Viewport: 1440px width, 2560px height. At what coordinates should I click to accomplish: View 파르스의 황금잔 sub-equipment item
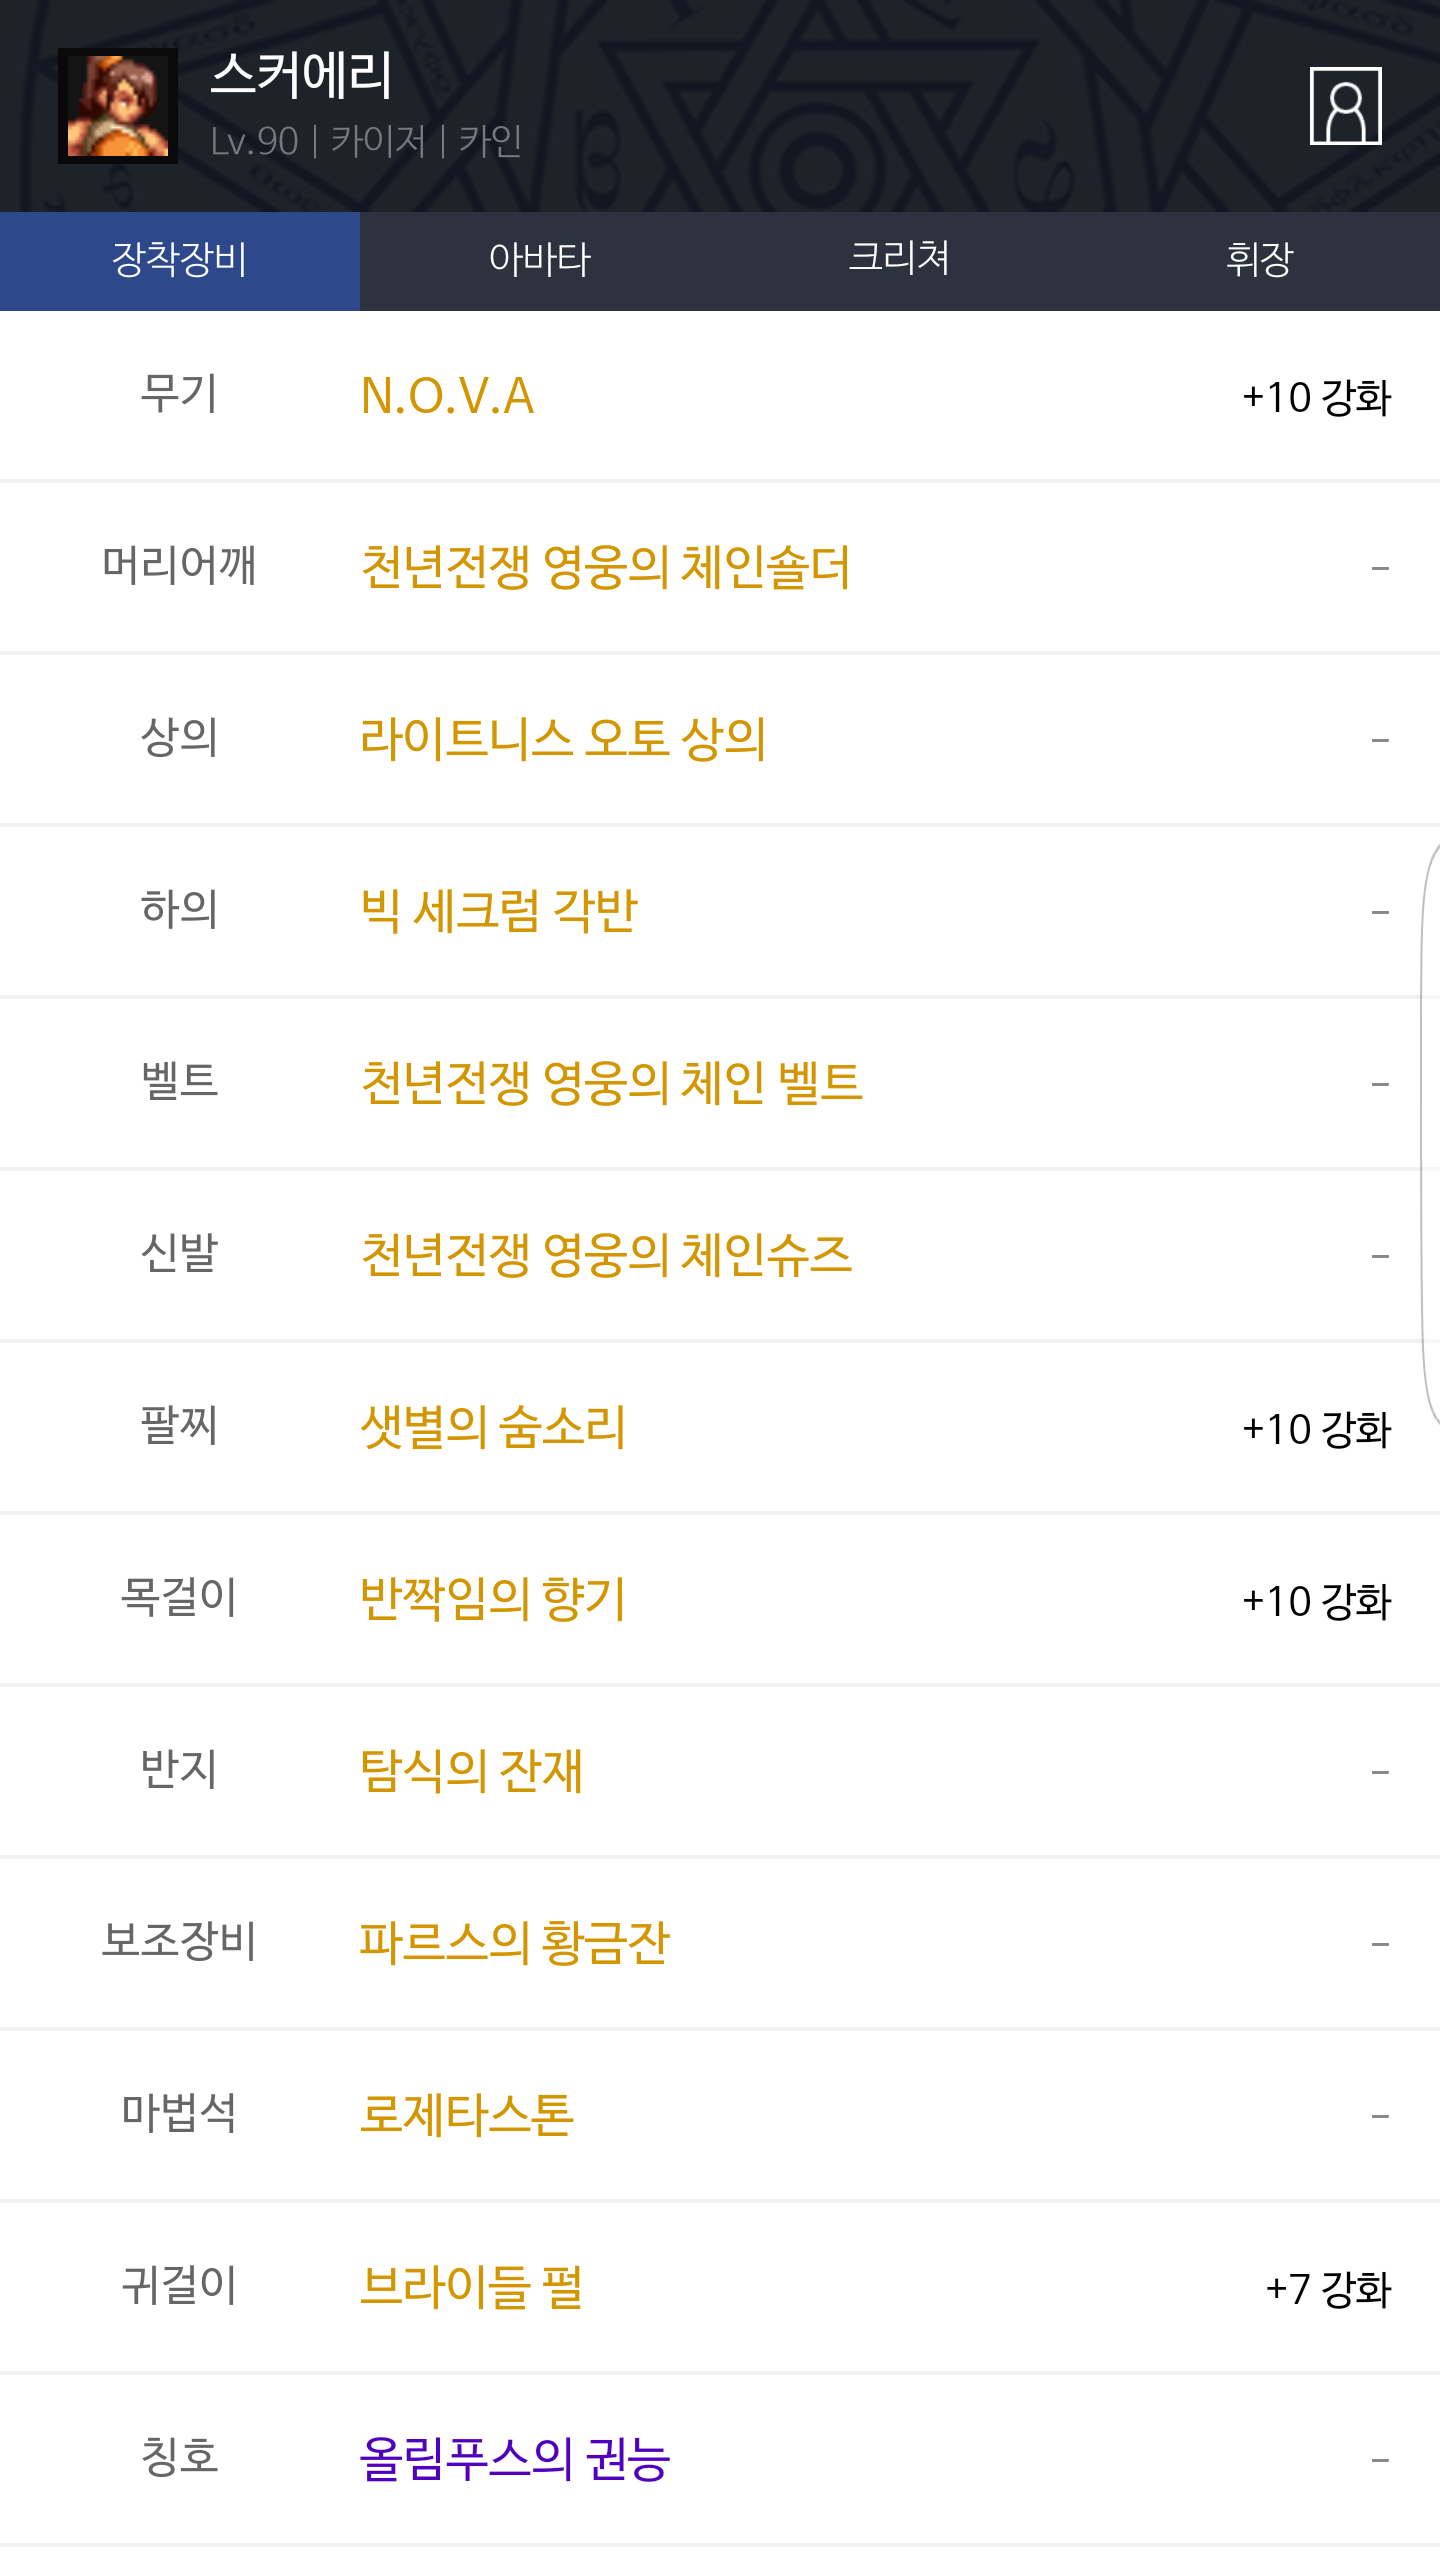514,1943
